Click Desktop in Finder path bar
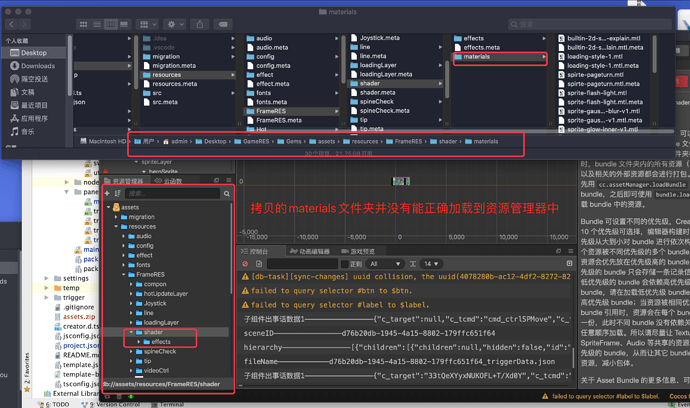The image size is (690, 408). (x=211, y=142)
